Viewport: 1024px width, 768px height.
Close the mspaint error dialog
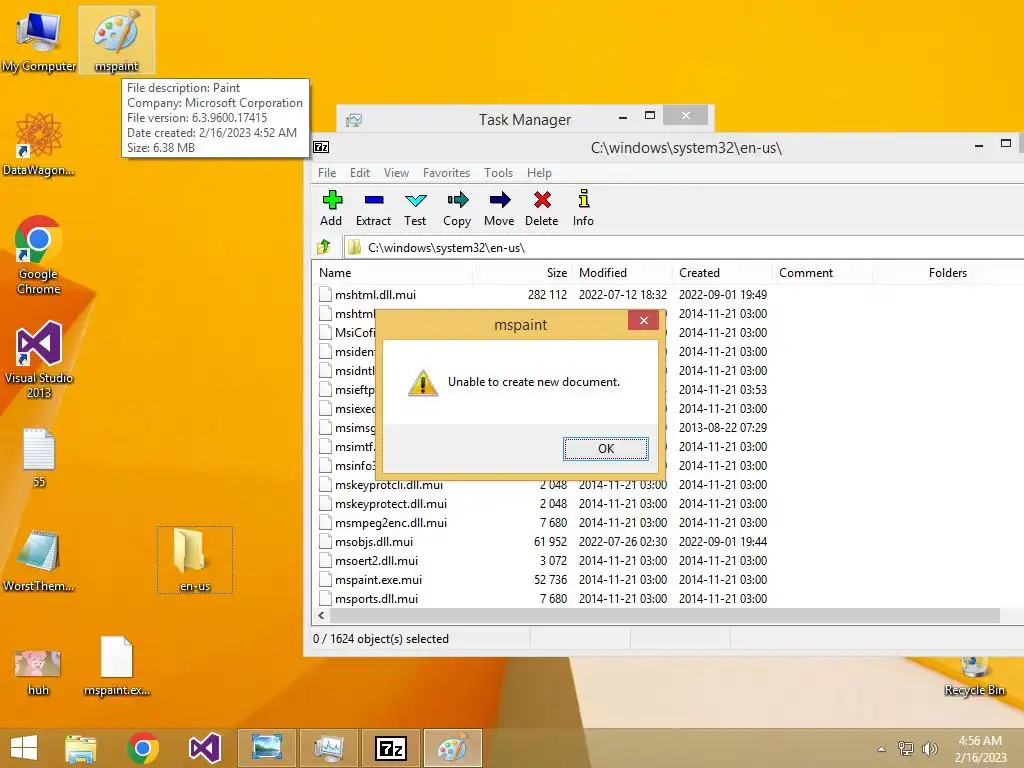click(643, 320)
